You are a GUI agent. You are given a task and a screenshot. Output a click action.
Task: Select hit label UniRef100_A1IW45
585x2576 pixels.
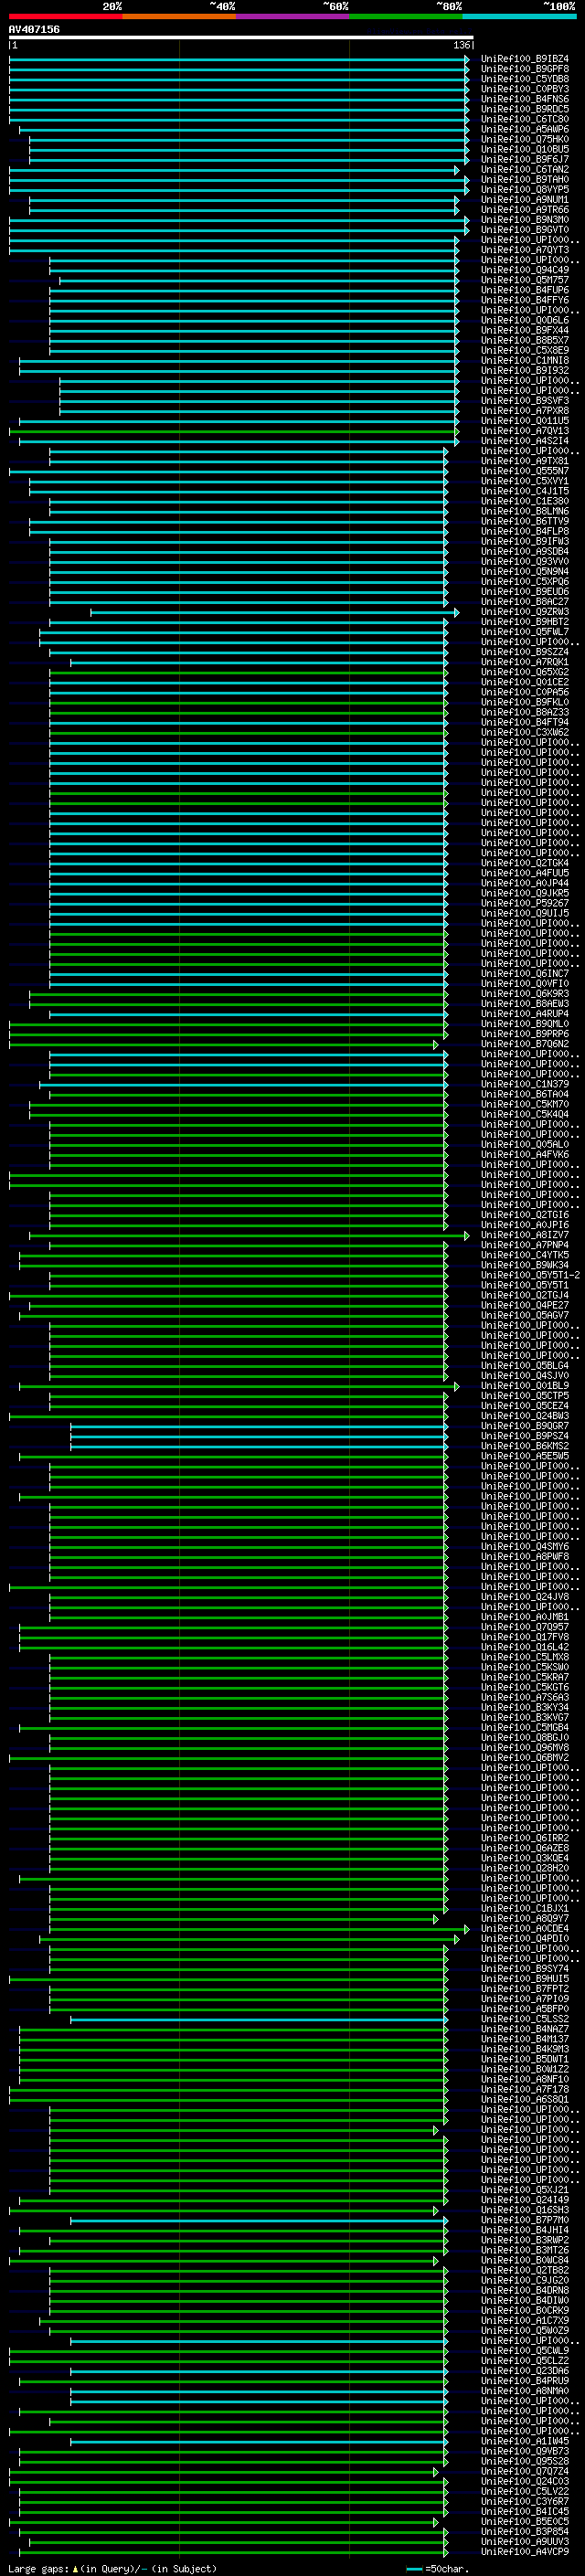click(524, 2441)
